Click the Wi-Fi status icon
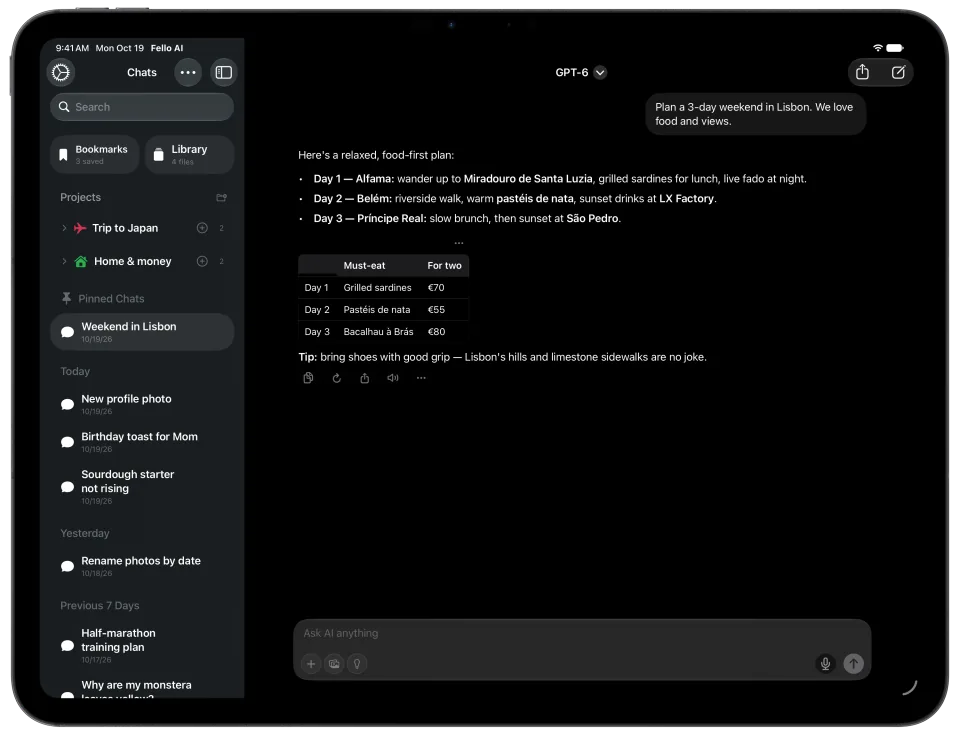Image resolution: width=960 pixels, height=736 pixels. click(877, 48)
